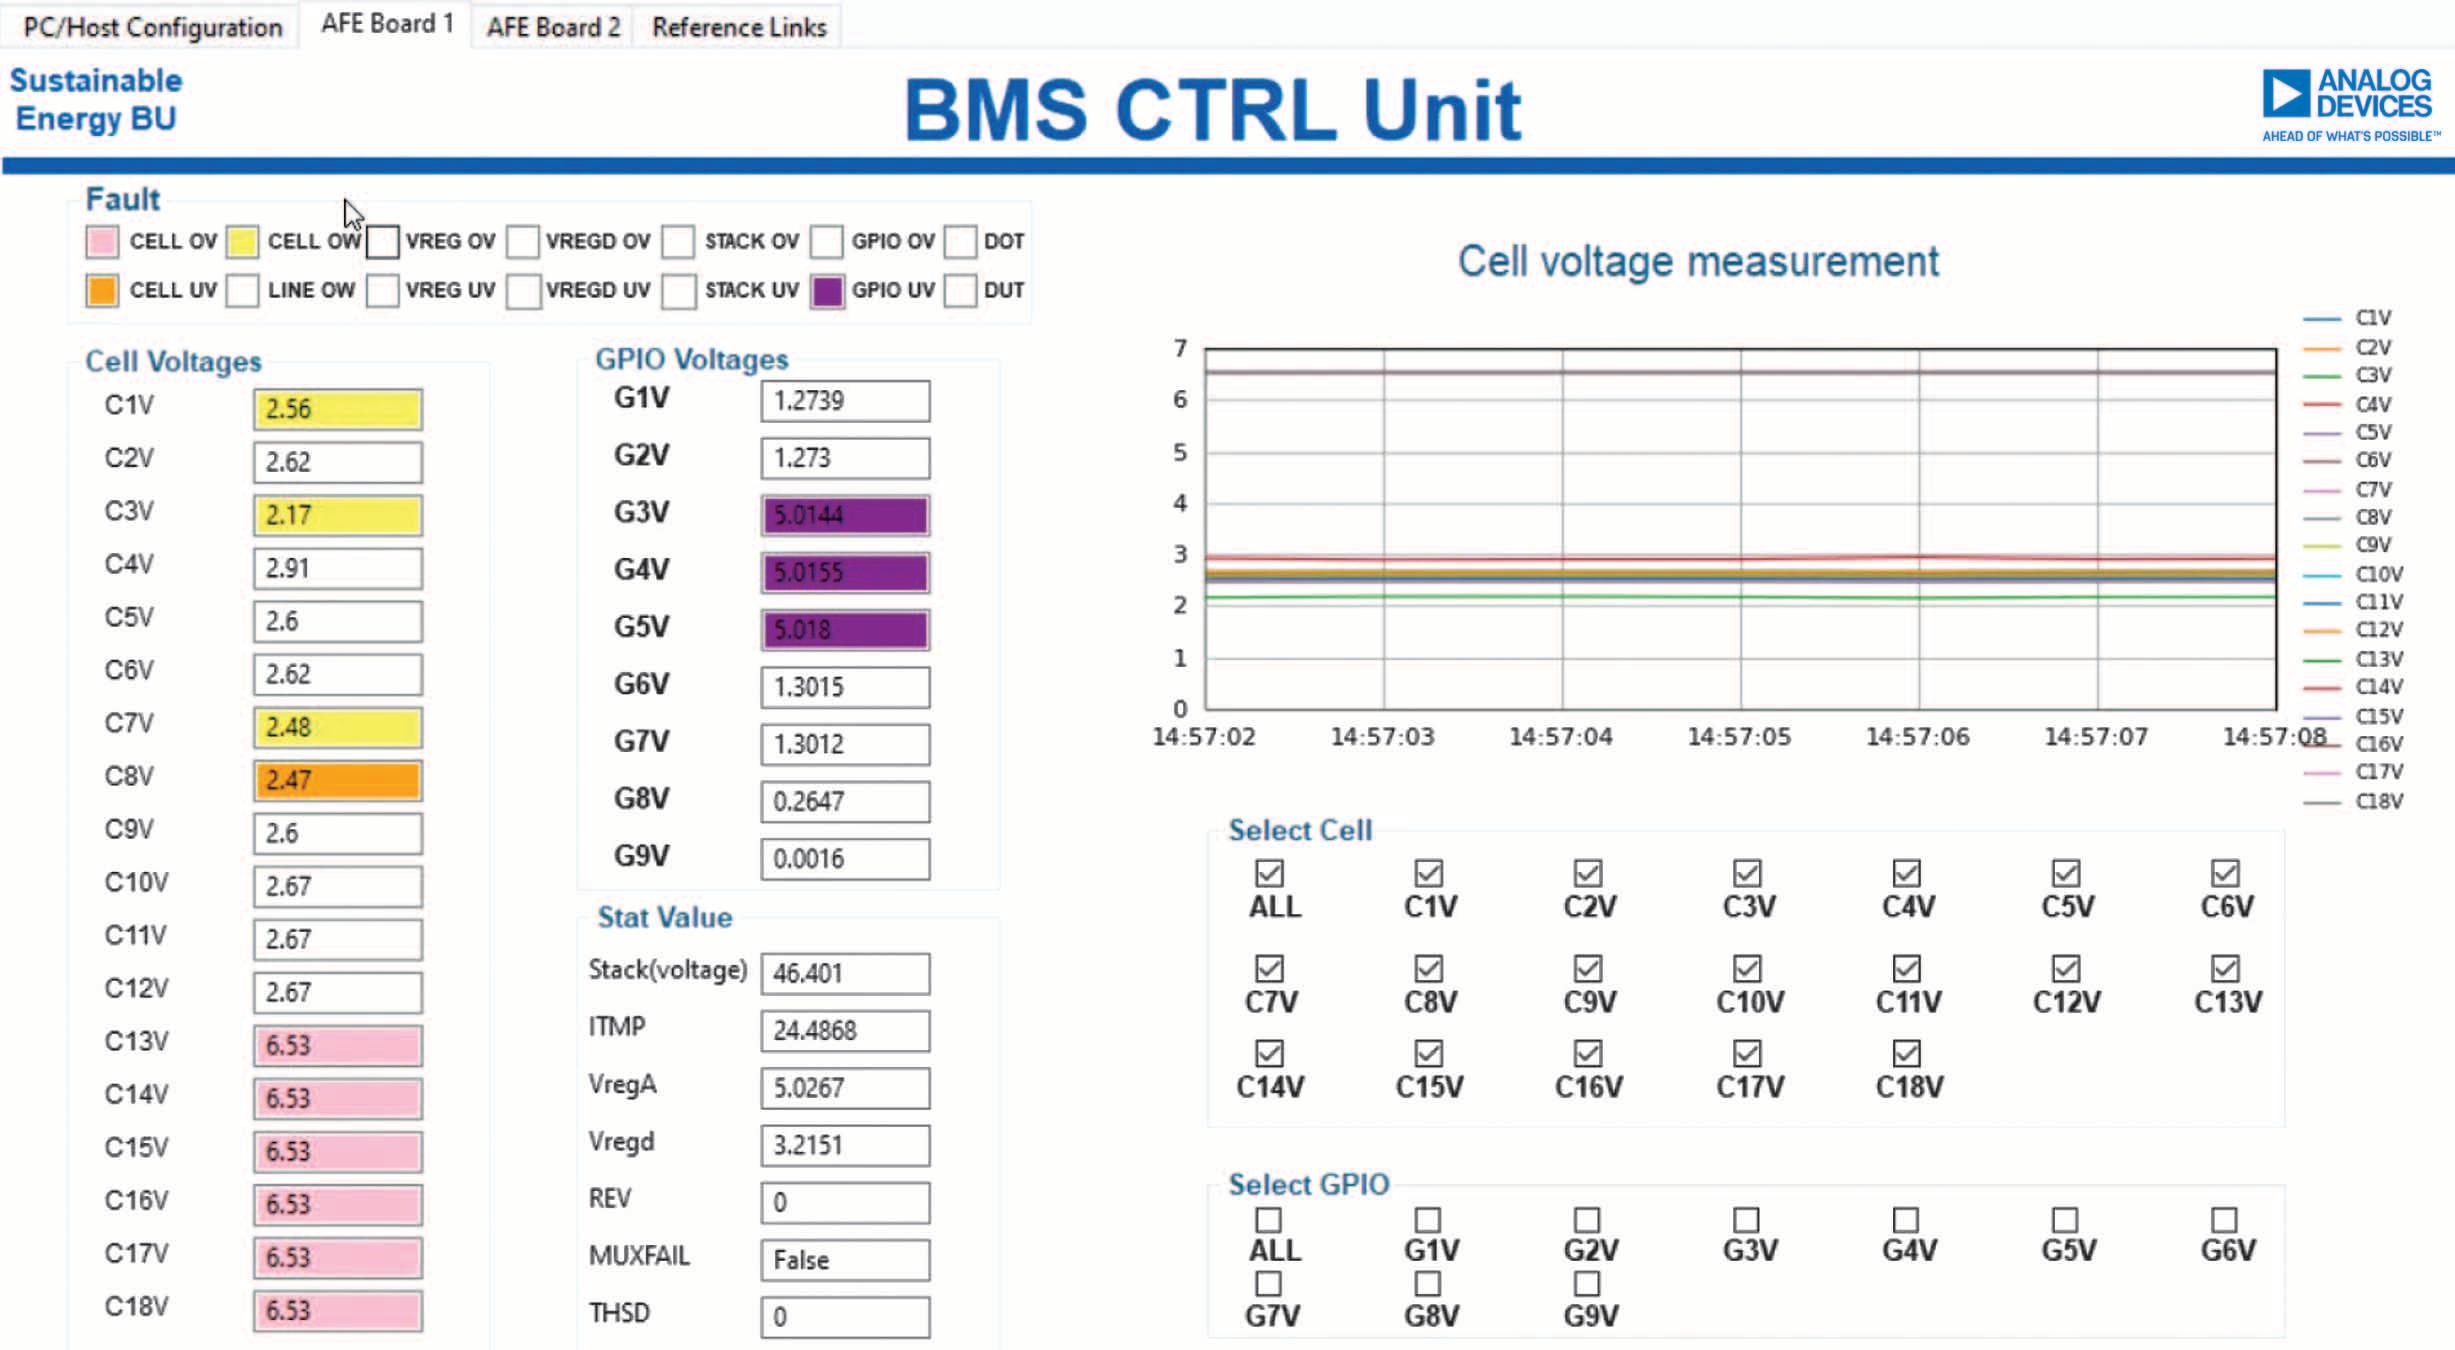Viewport: 2455px width, 1350px height.
Task: Click the purple GPIO UV fault indicator
Action: (x=826, y=291)
